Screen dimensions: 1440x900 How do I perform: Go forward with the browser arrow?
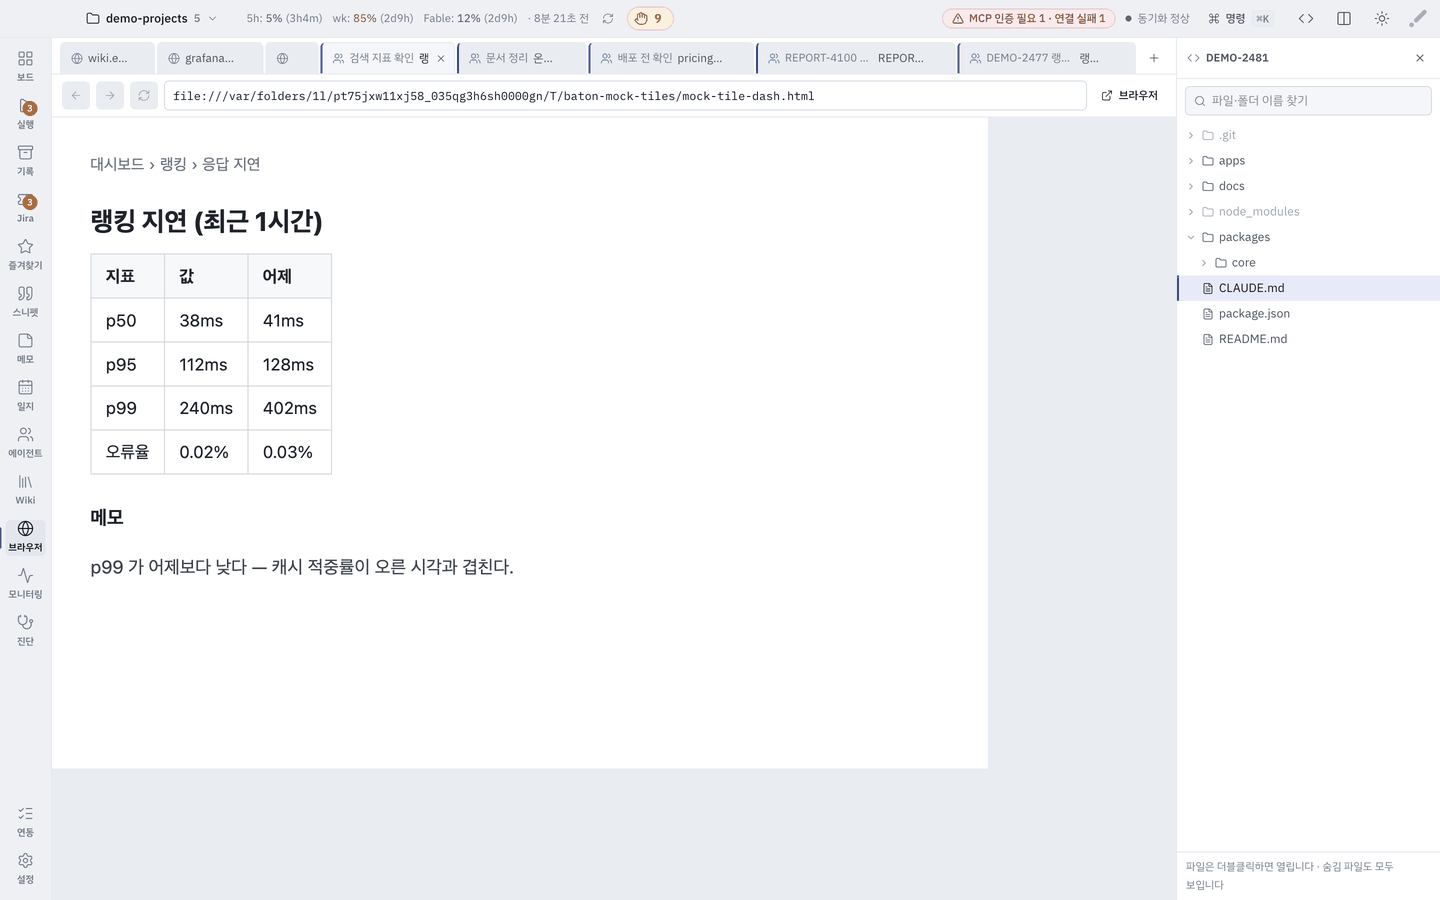(x=110, y=96)
